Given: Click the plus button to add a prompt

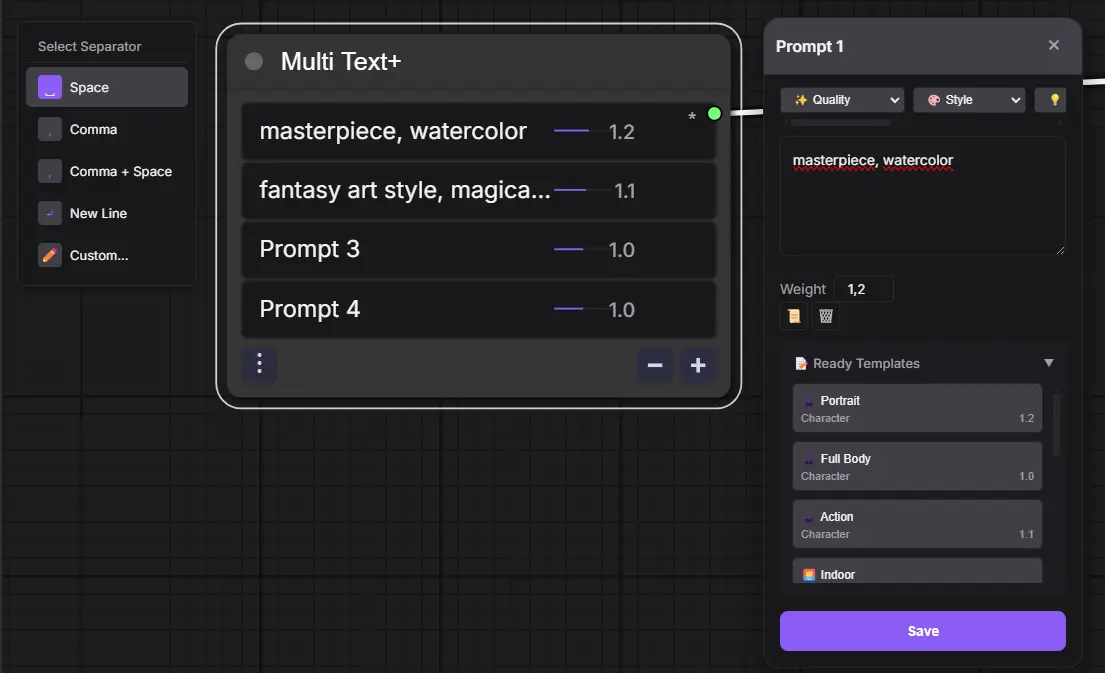Looking at the screenshot, I should coord(698,365).
